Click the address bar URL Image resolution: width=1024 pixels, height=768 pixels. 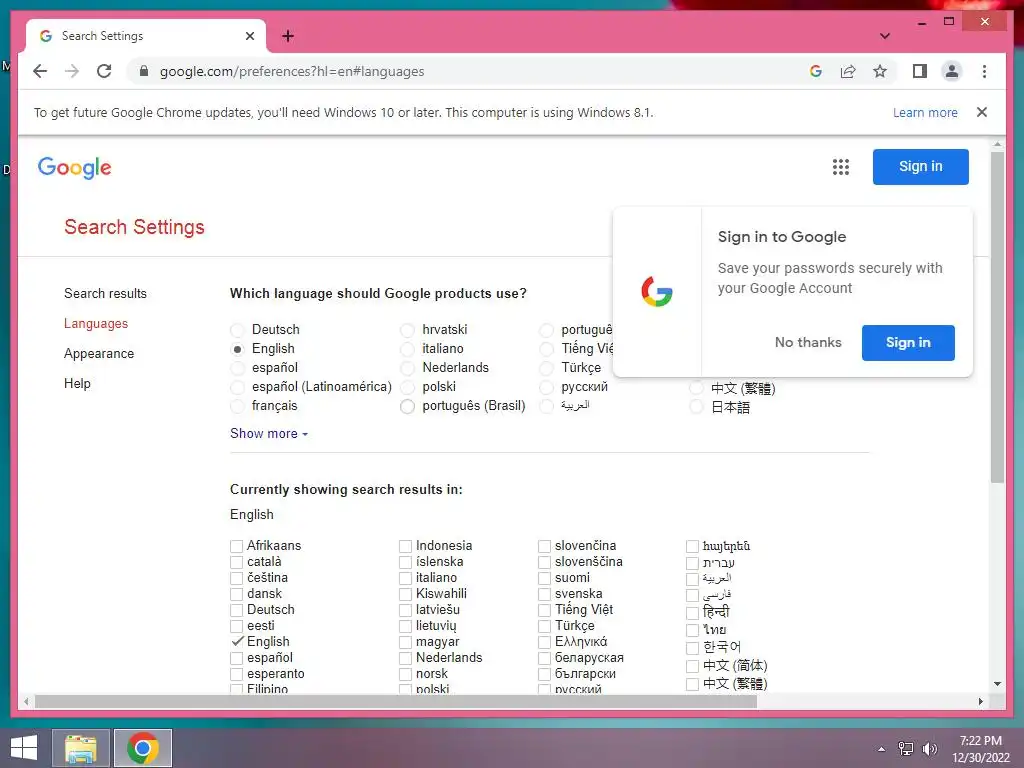(292, 71)
